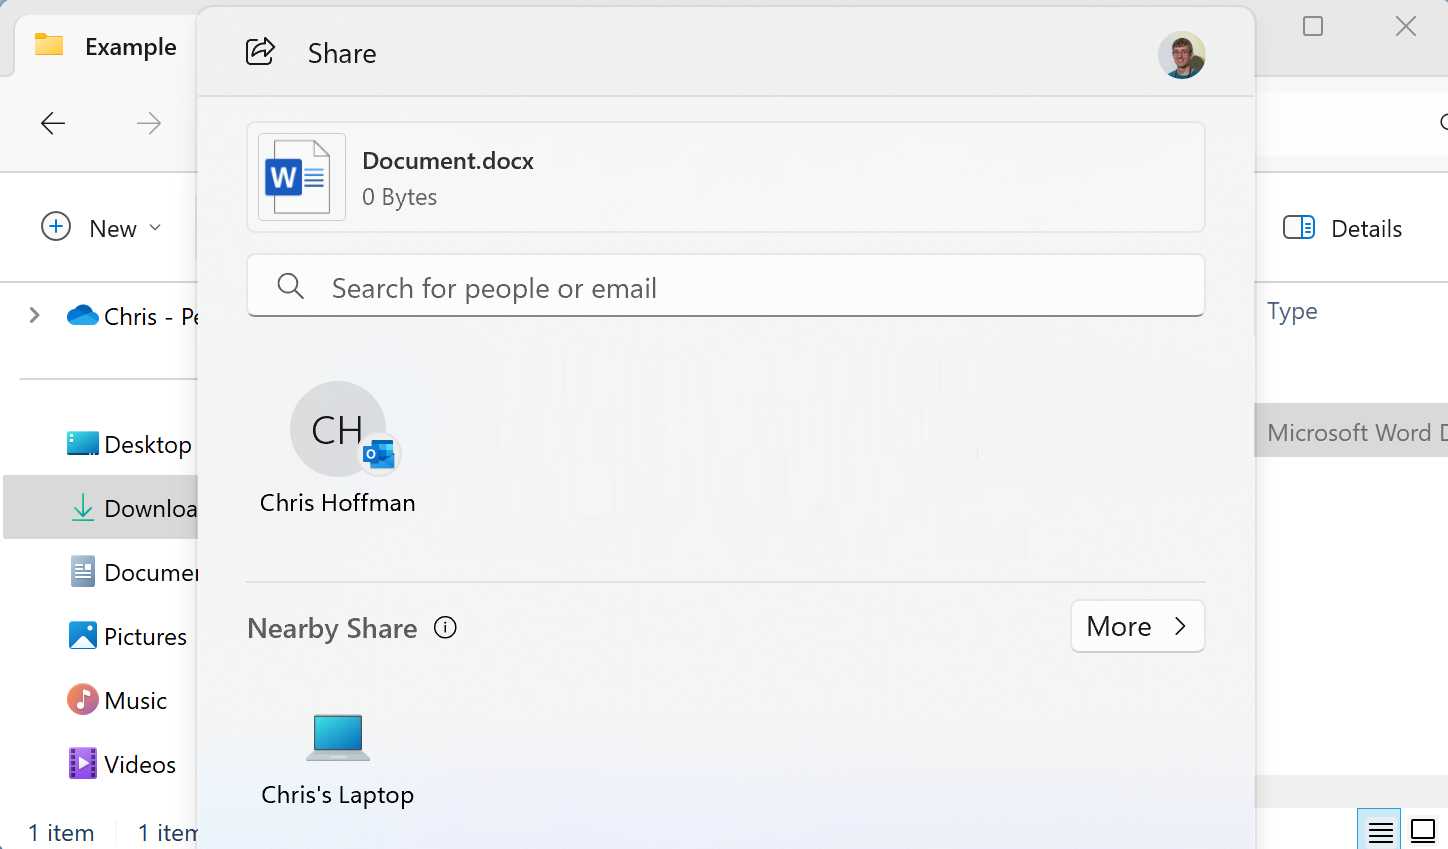Open the Music folder in the sidebar
The height and width of the screenshot is (849, 1448).
point(134,700)
